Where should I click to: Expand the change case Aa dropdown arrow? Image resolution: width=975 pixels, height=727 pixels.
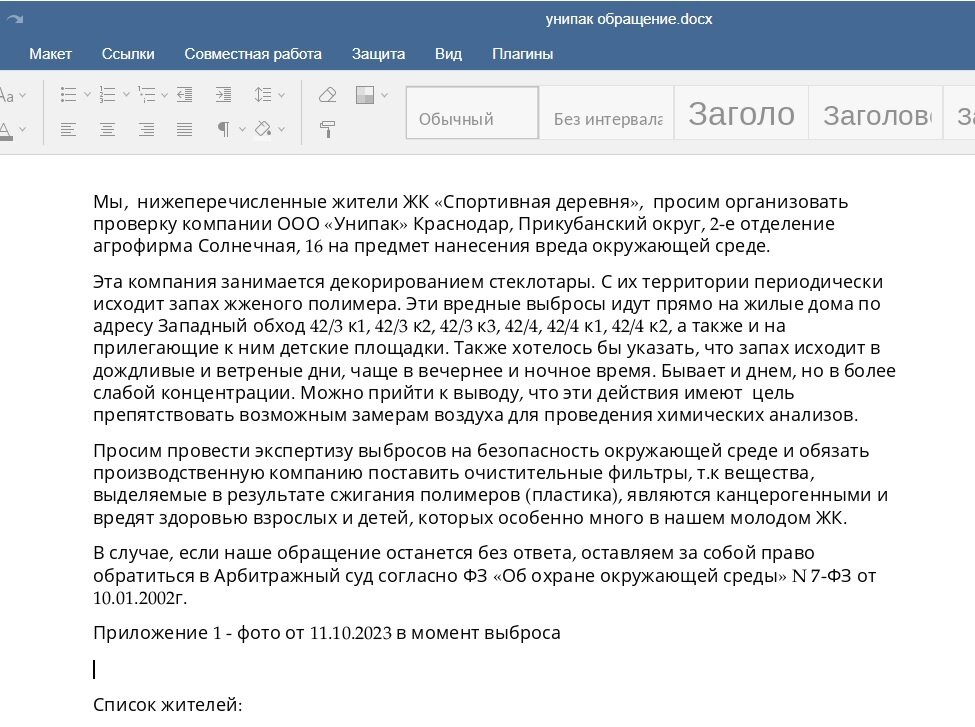coord(22,95)
